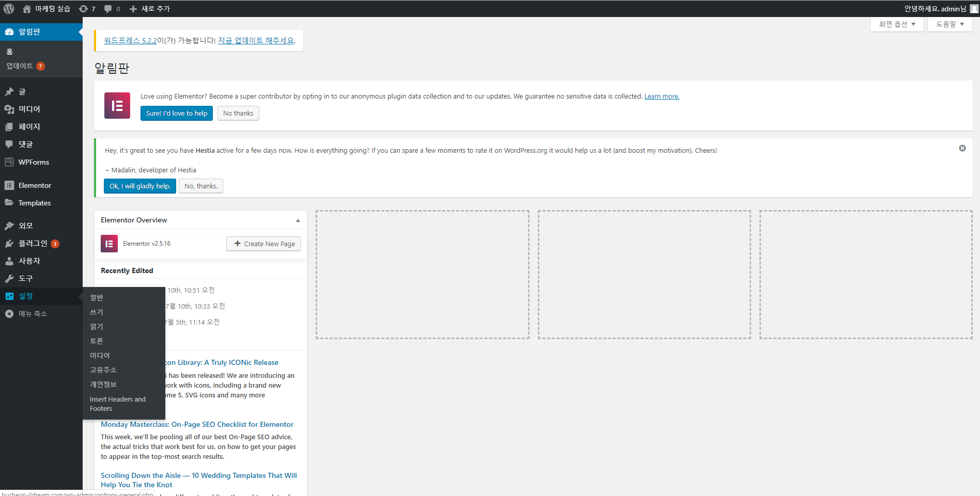Open ICONic Release article link

click(222, 362)
